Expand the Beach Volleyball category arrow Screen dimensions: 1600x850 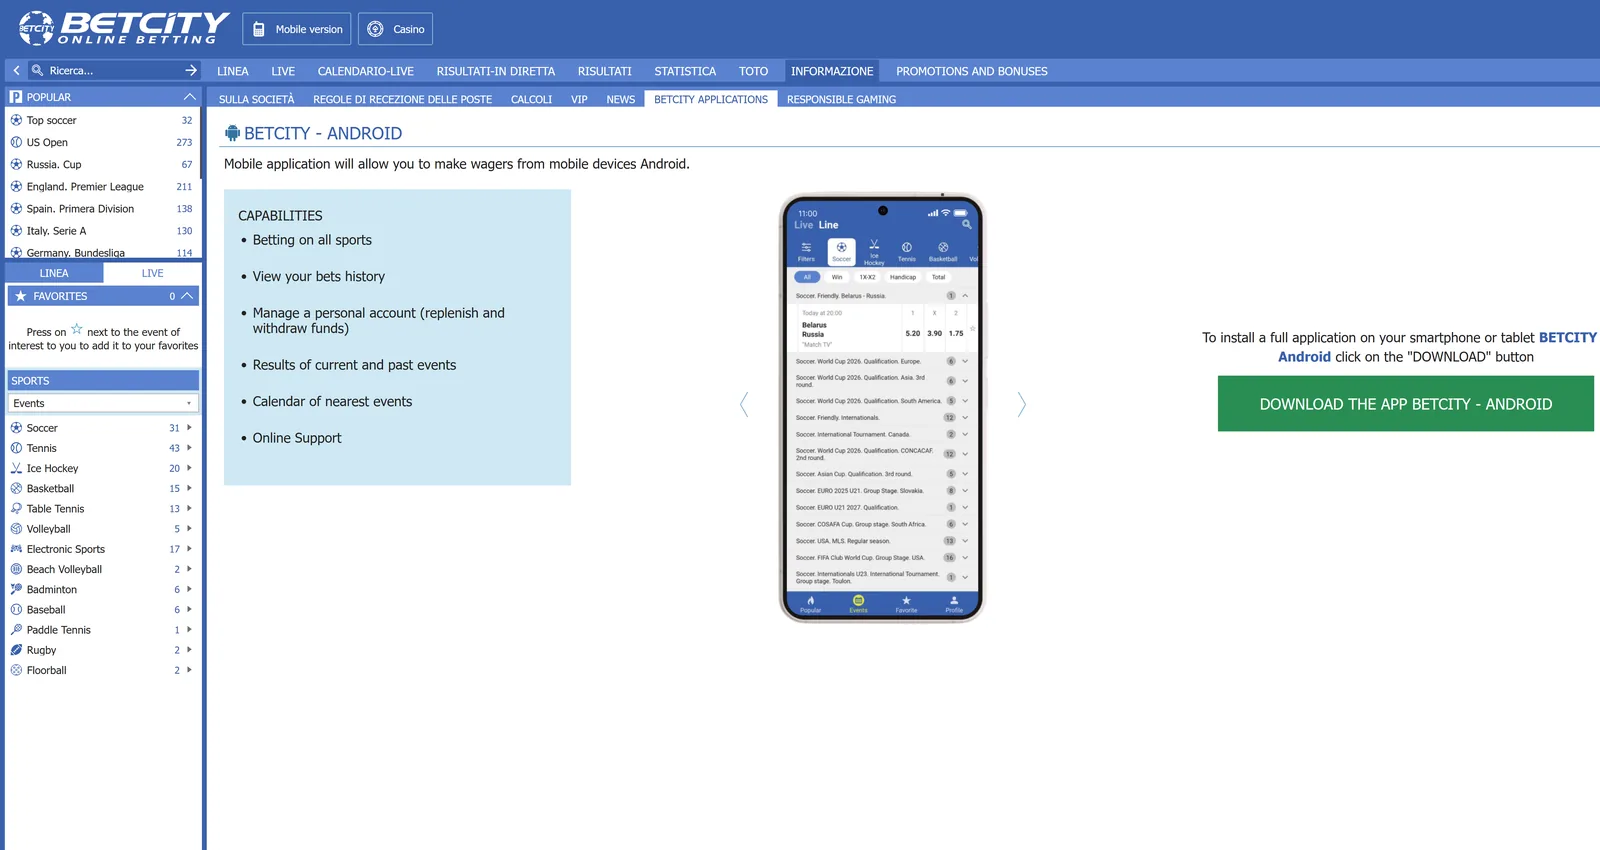(189, 569)
